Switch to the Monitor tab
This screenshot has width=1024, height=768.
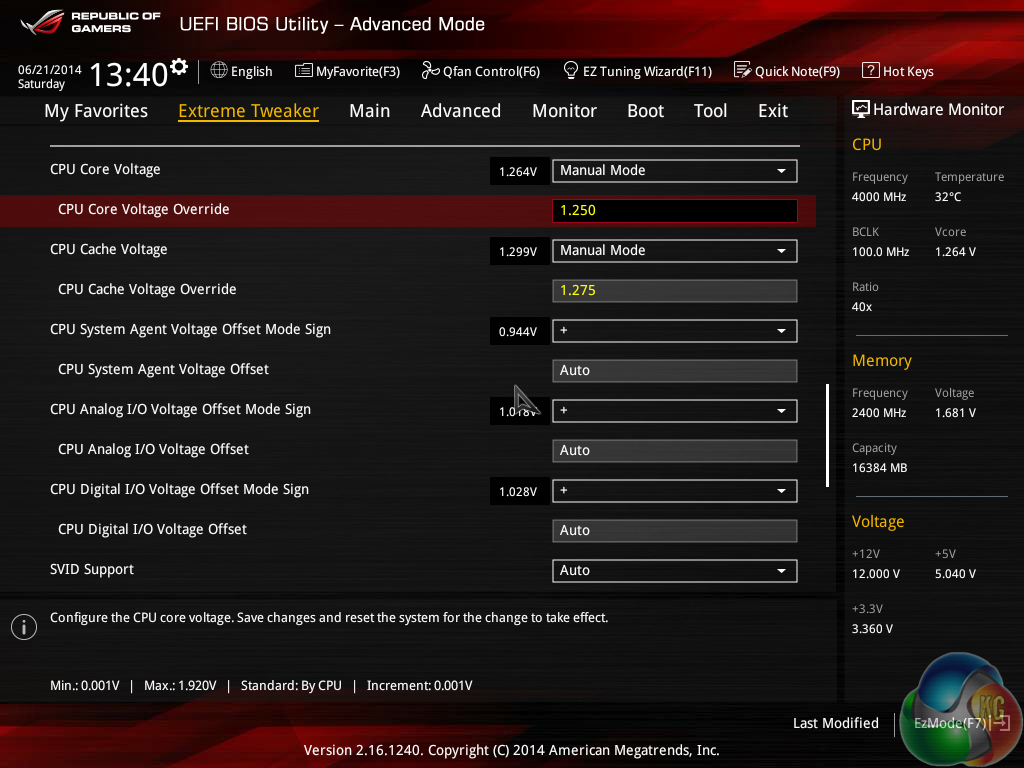[564, 111]
